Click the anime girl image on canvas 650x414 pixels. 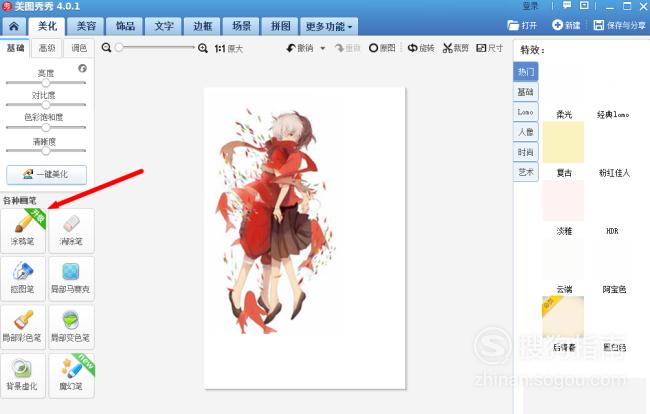point(276,222)
